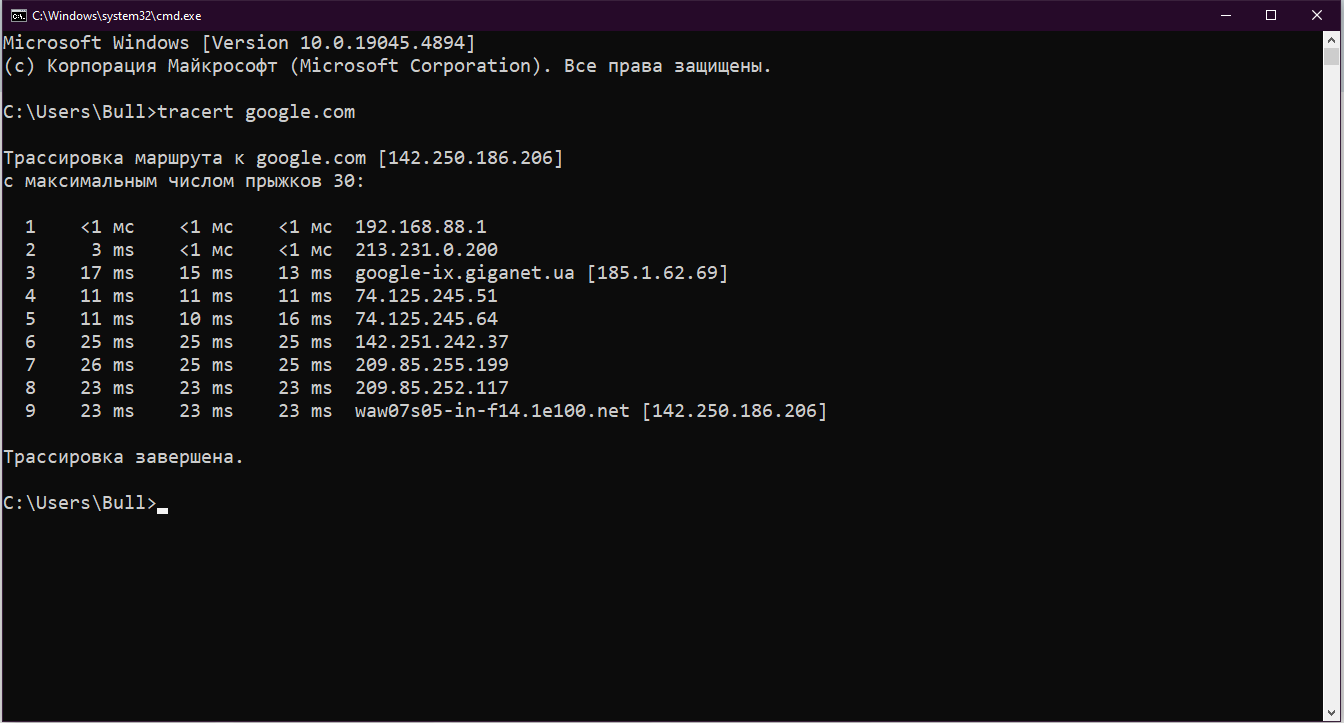Click the waw07s05-in-f14.1e100.net hostname
The image size is (1344, 723).
pos(491,410)
